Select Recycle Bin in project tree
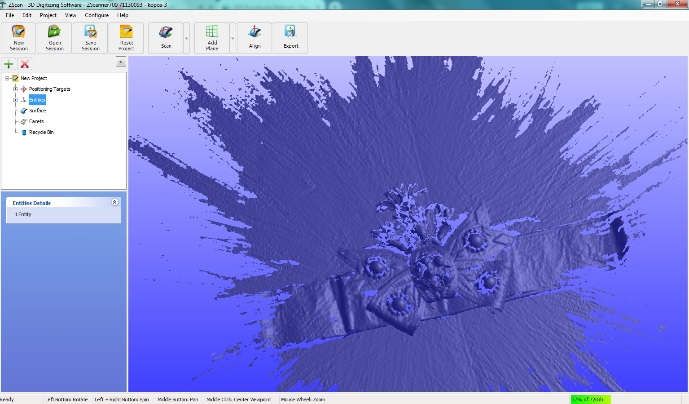Image resolution: width=689 pixels, height=404 pixels. coord(41,132)
